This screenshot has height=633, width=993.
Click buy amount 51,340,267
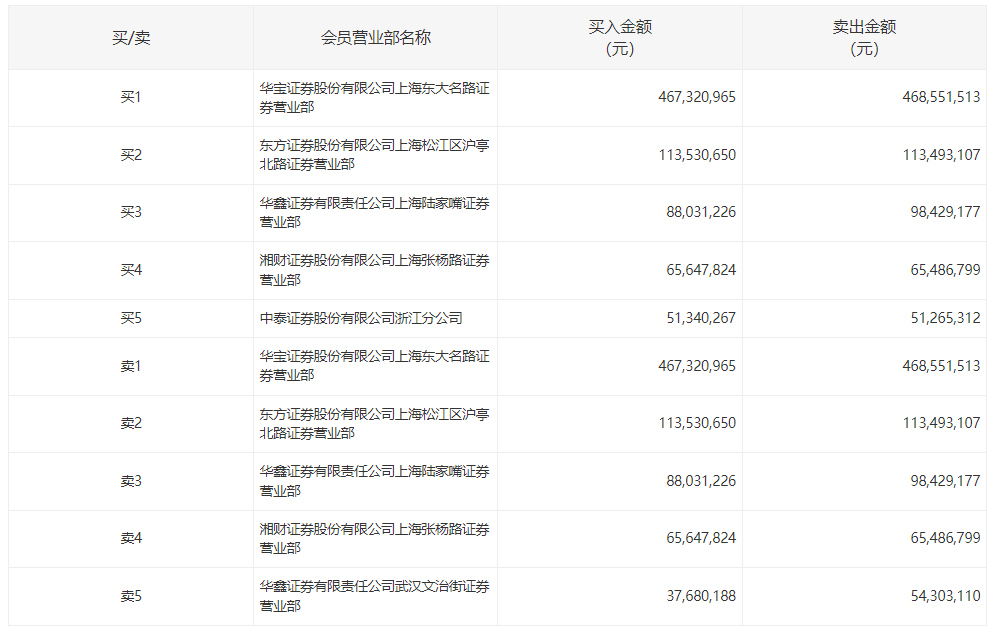(x=697, y=319)
